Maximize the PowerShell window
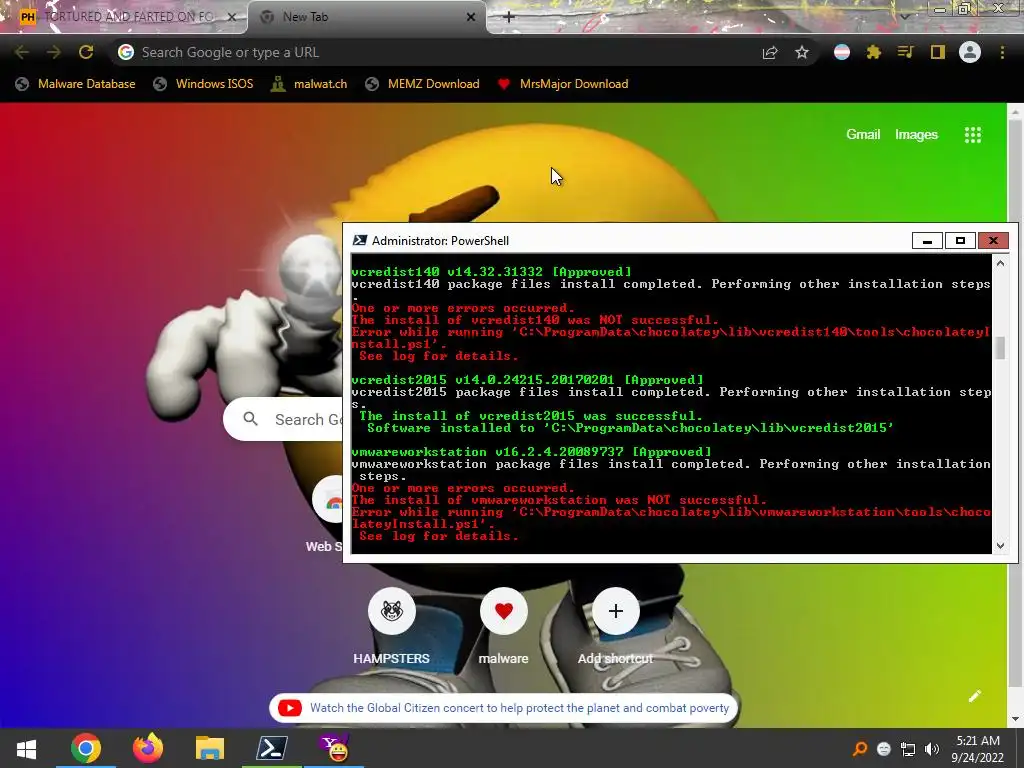The width and height of the screenshot is (1024, 768). point(960,240)
